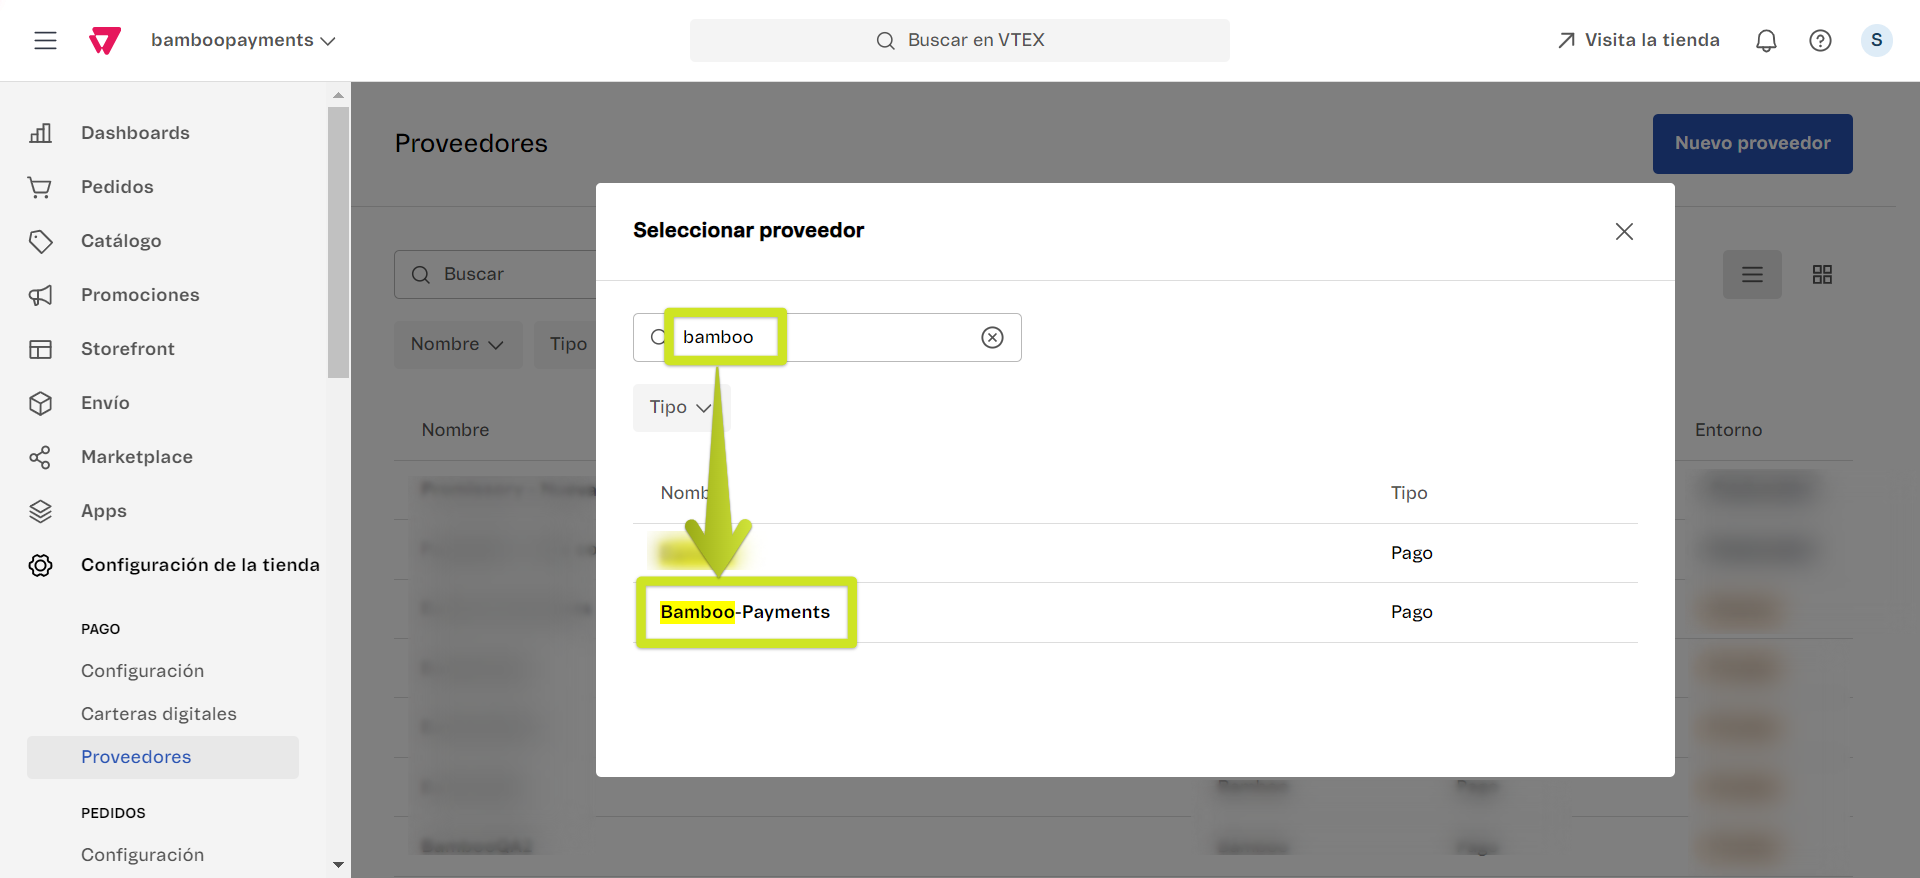Click the VTEX logo

(105, 40)
